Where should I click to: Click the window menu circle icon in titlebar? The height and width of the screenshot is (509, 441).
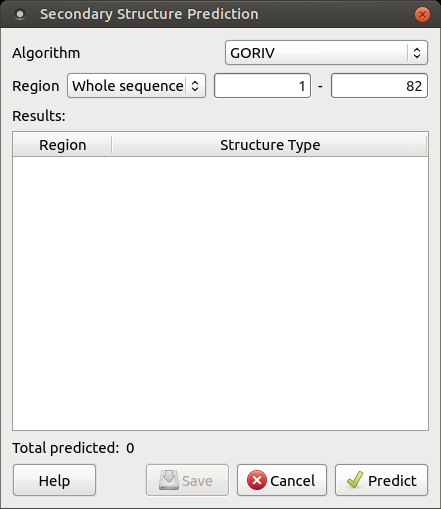[20, 14]
